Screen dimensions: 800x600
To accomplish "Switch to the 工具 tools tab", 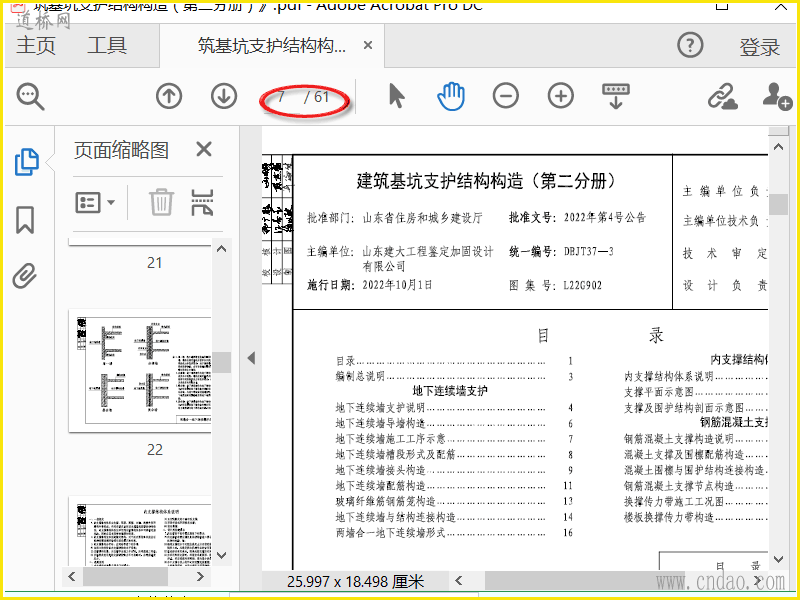I will coord(107,45).
